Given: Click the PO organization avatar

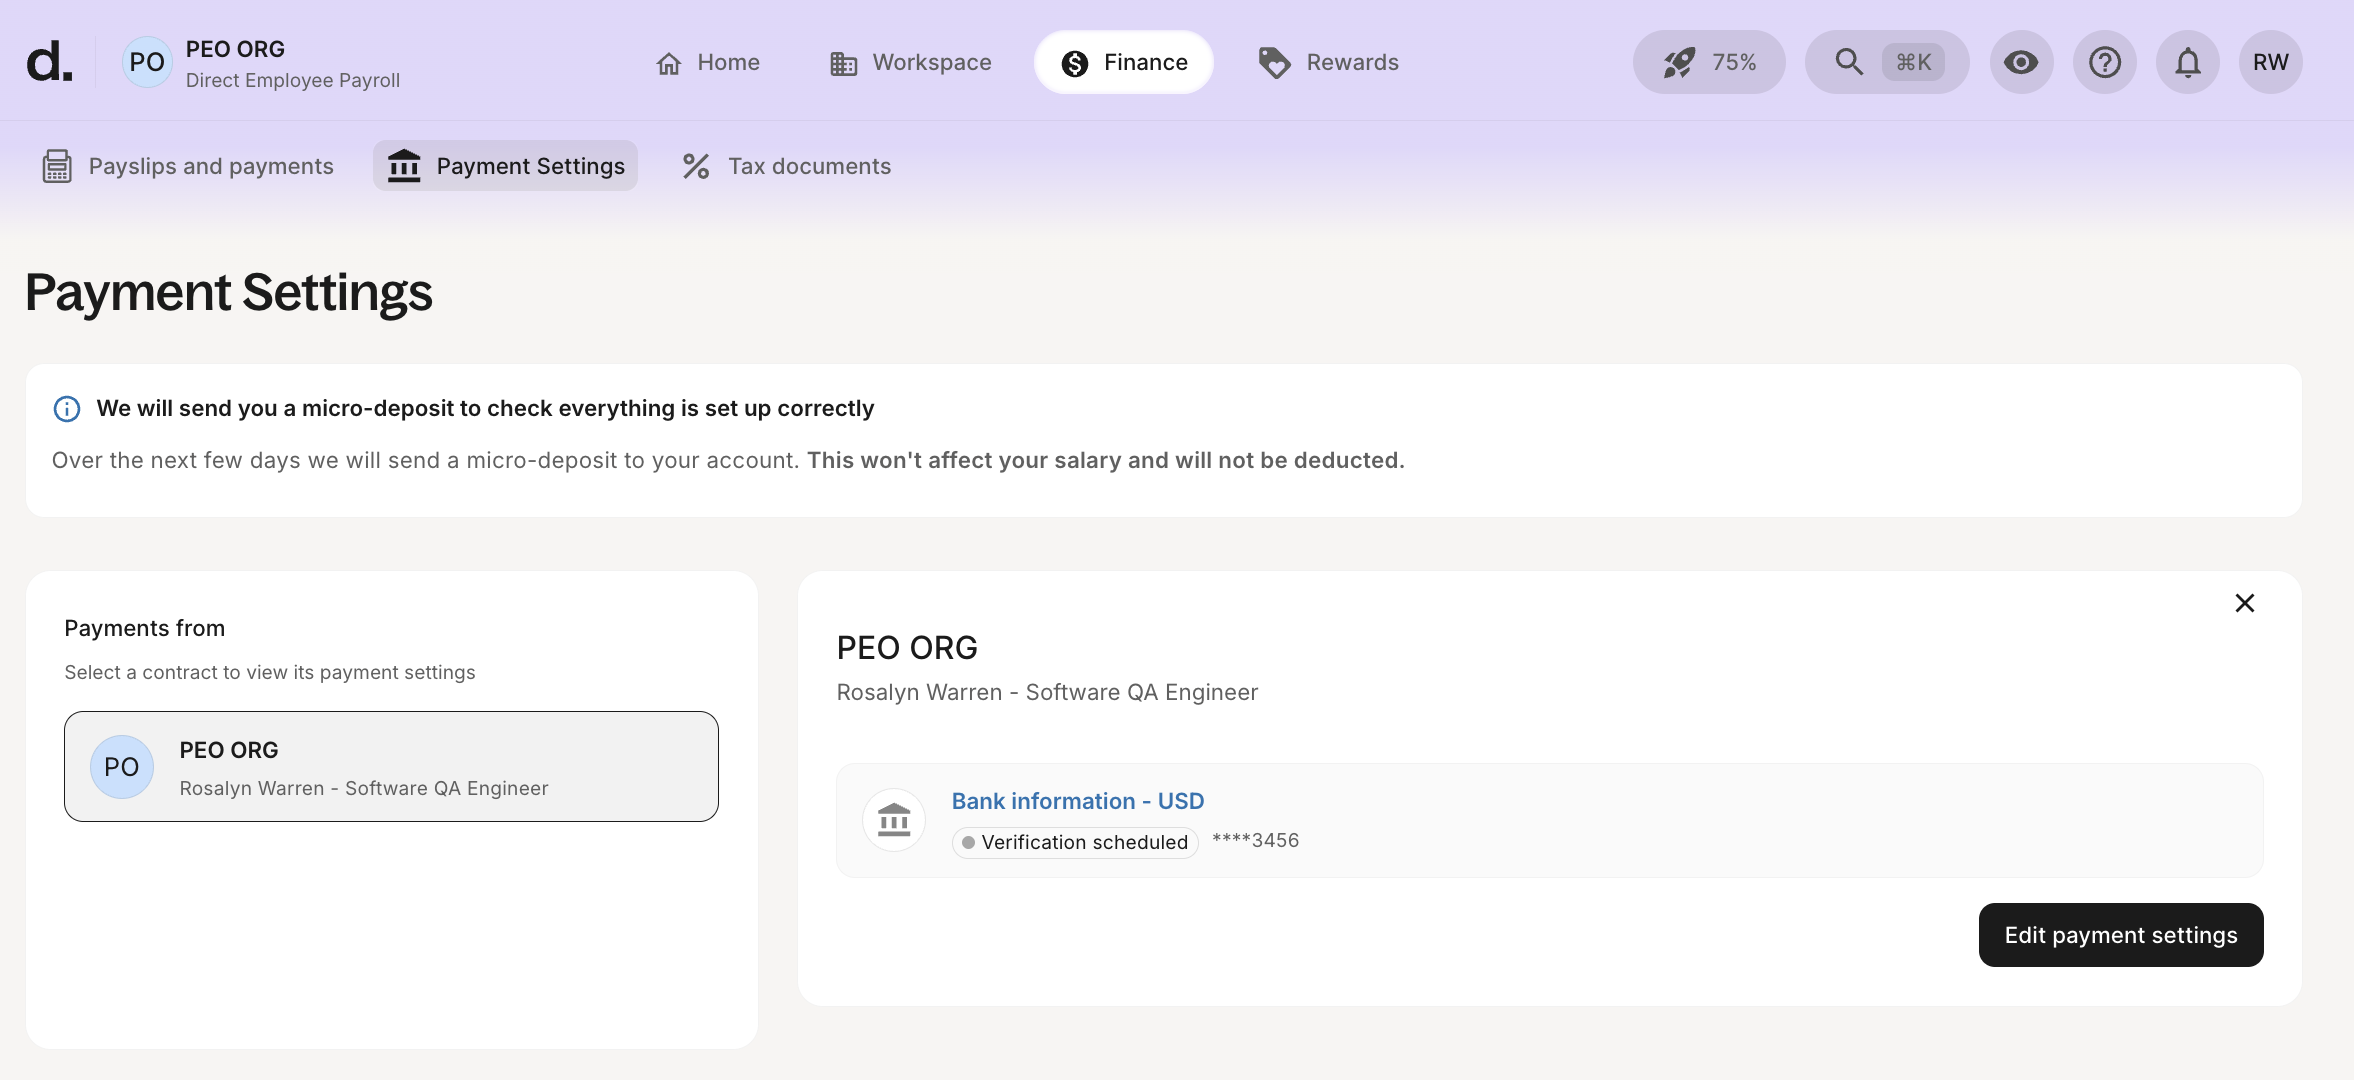Looking at the screenshot, I should (x=146, y=61).
